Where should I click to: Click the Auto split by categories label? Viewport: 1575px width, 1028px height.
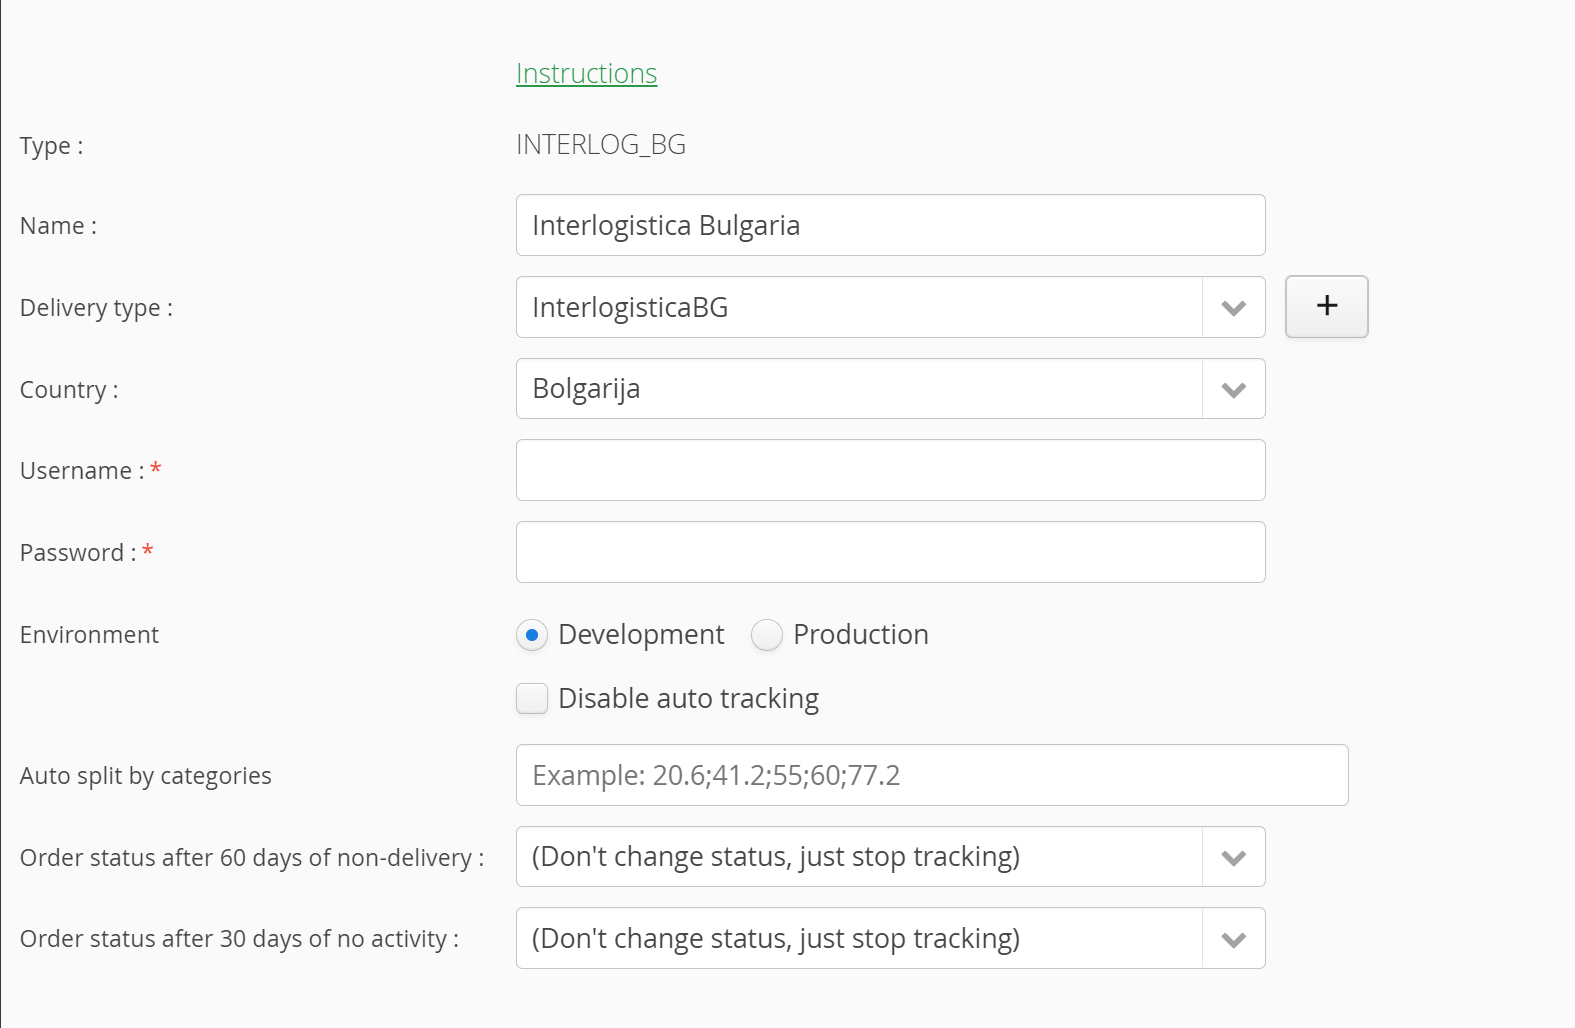[146, 776]
